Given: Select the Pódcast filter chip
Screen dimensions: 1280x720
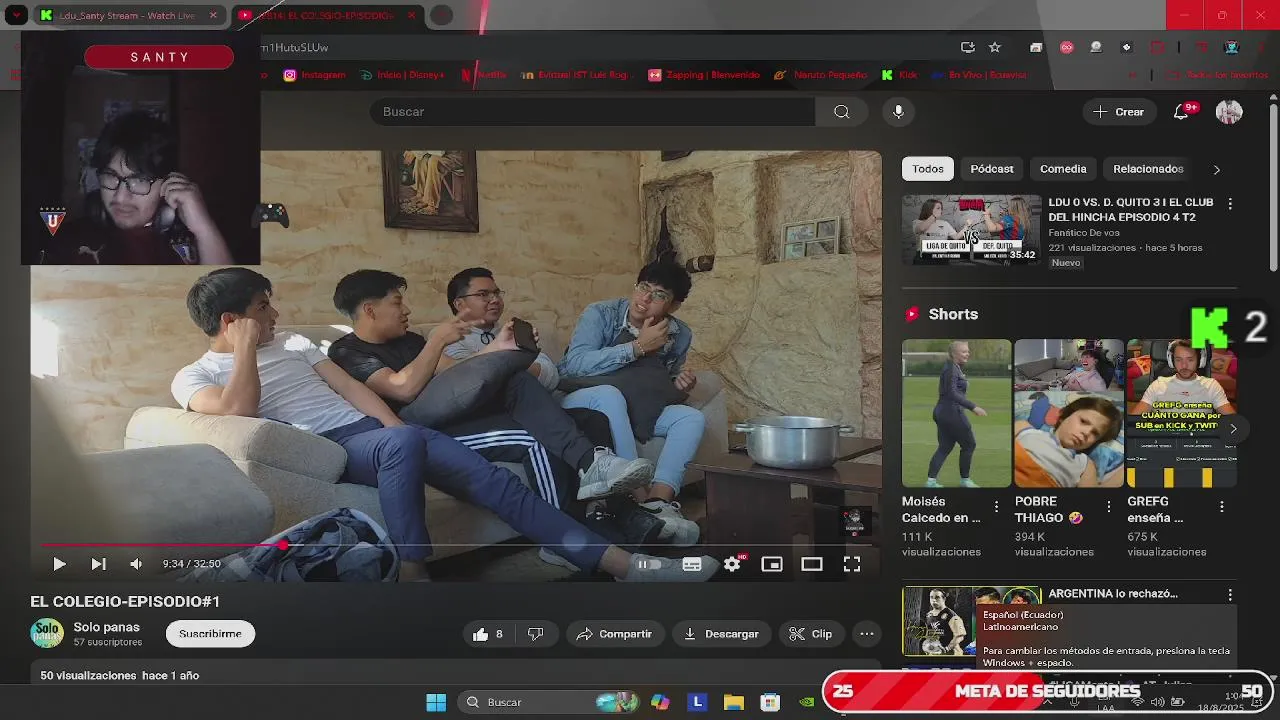Looking at the screenshot, I should pyautogui.click(x=992, y=169).
